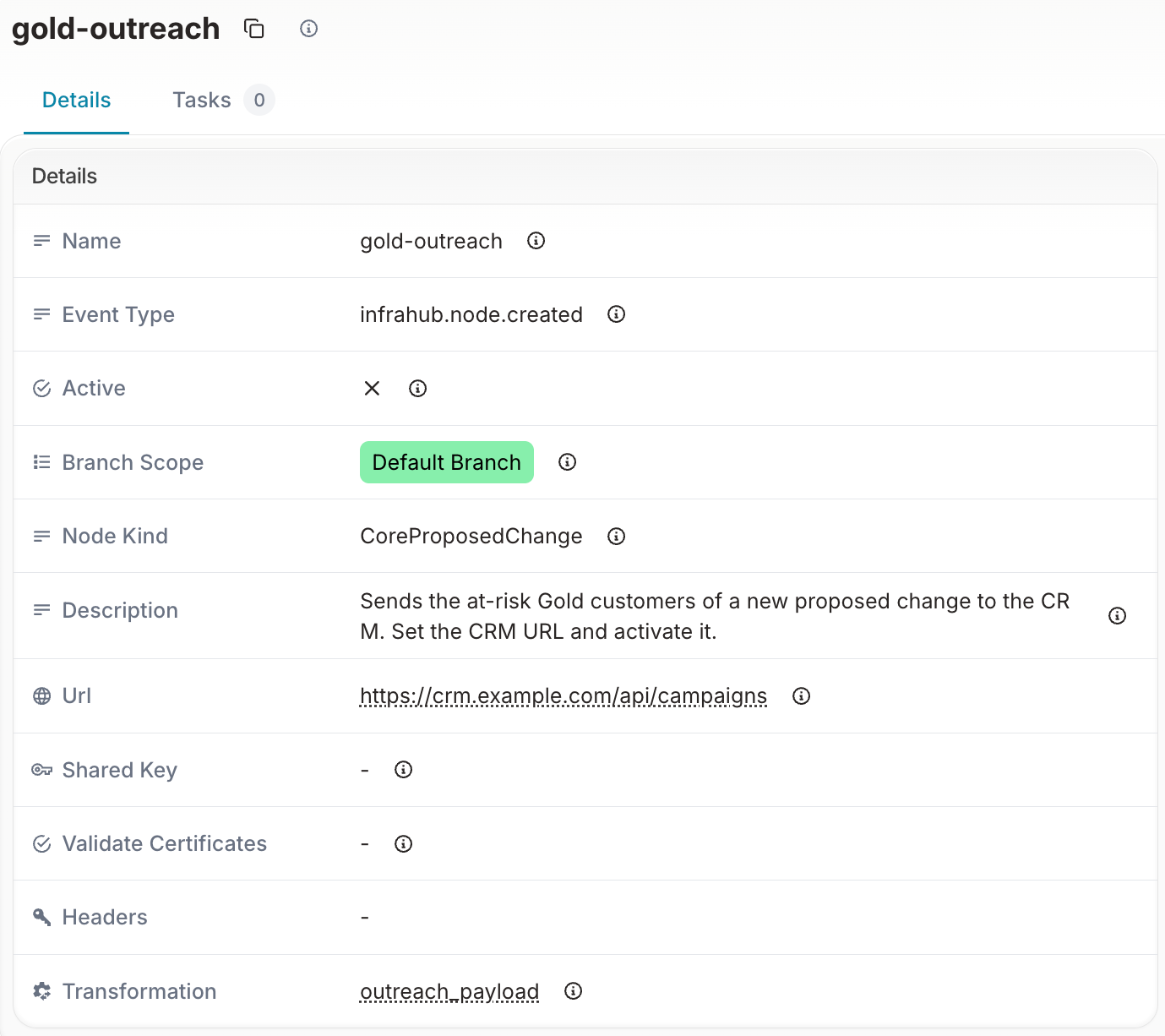Click the Active X status mark
This screenshot has height=1036, width=1165.
pyautogui.click(x=372, y=388)
